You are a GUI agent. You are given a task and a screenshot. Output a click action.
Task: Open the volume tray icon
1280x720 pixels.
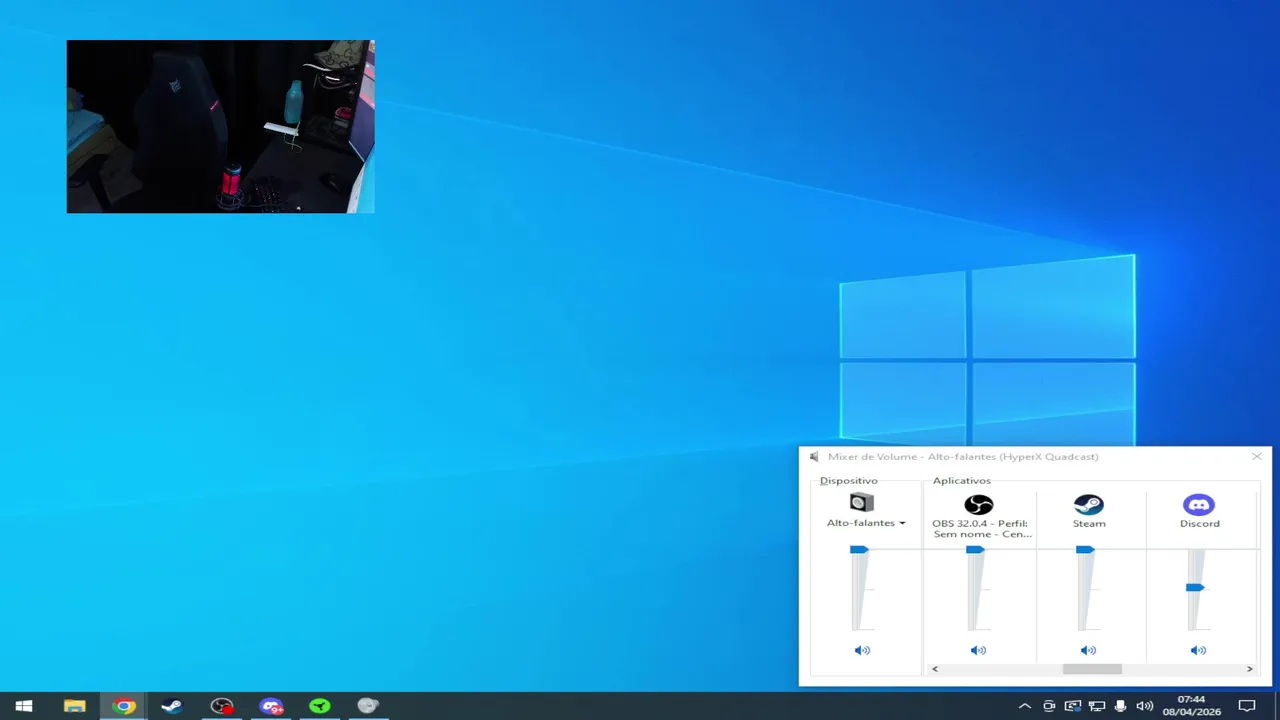[1145, 706]
